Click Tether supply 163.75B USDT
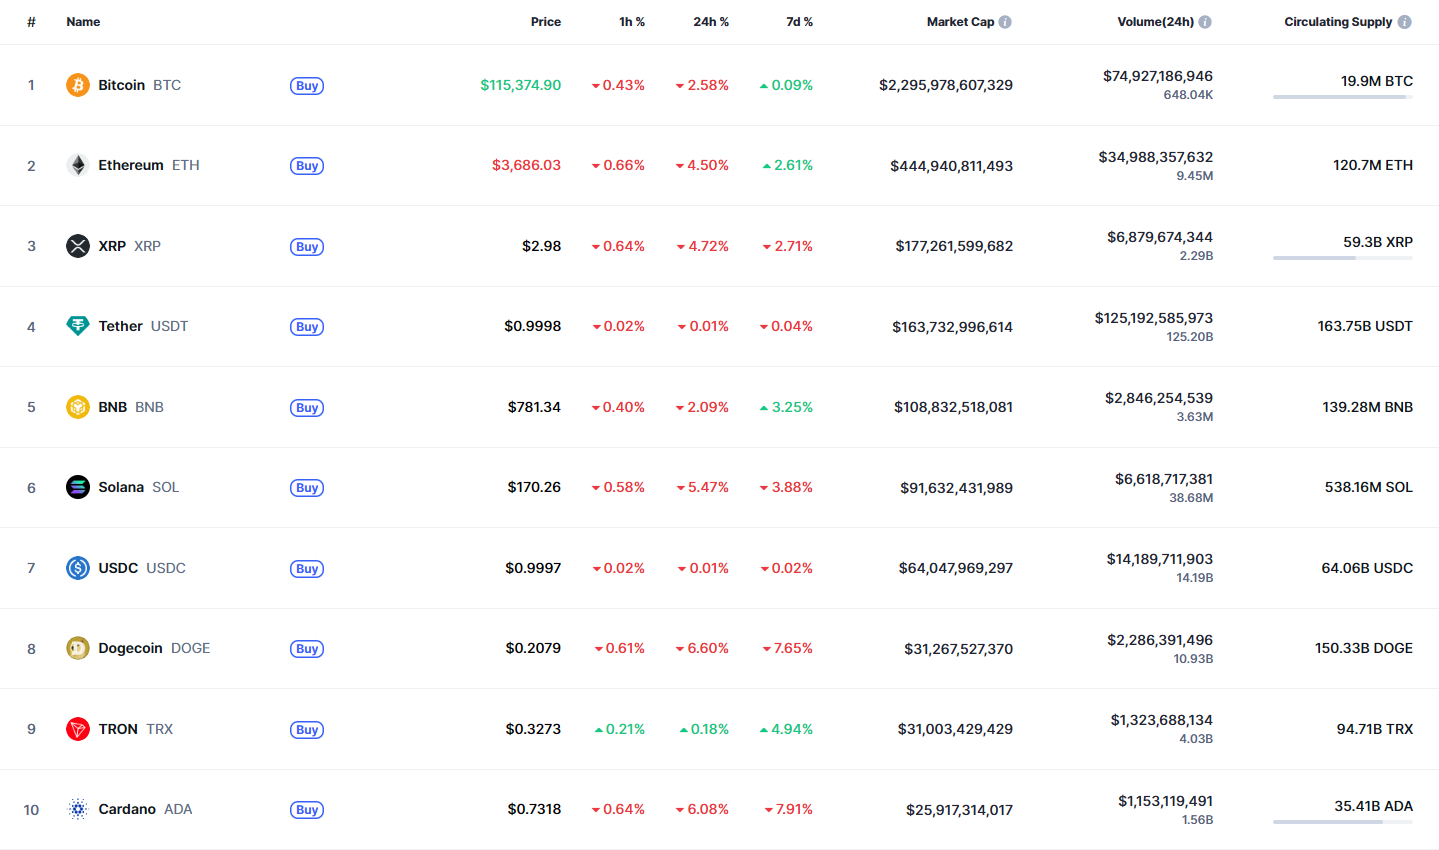Viewport: 1439px width, 850px height. (x=1365, y=326)
